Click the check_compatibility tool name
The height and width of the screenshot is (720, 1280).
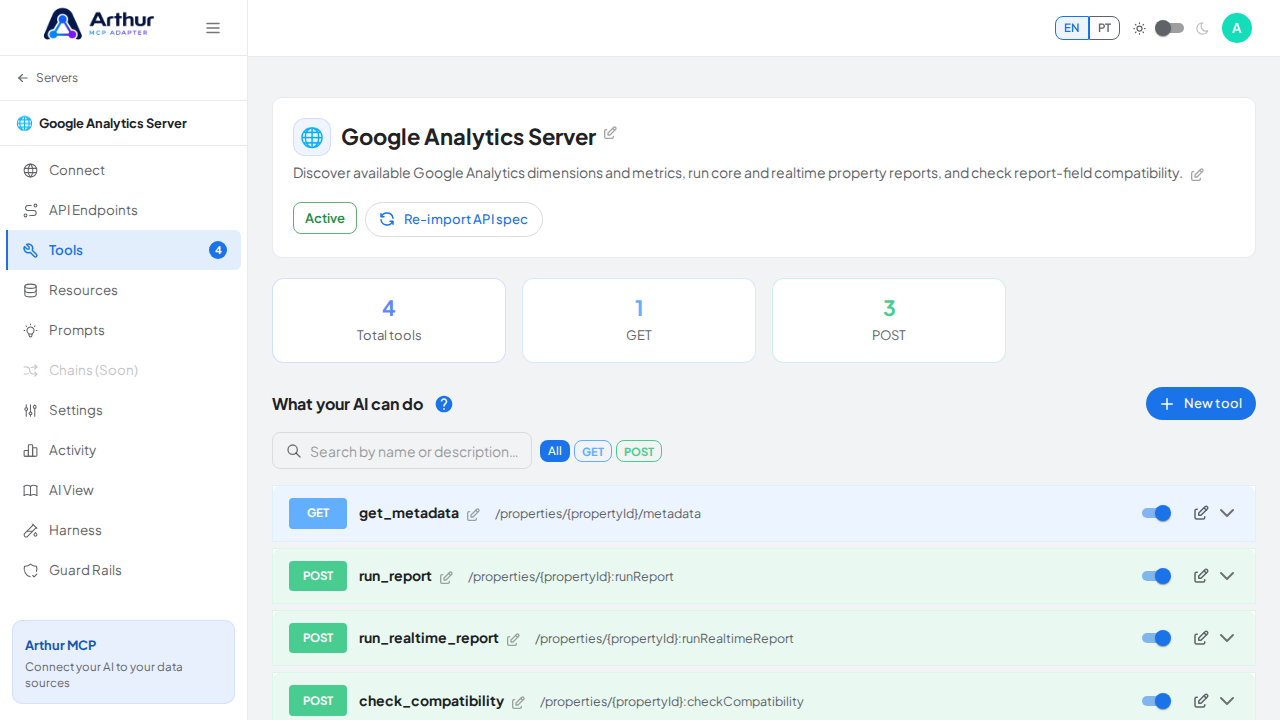(x=431, y=701)
